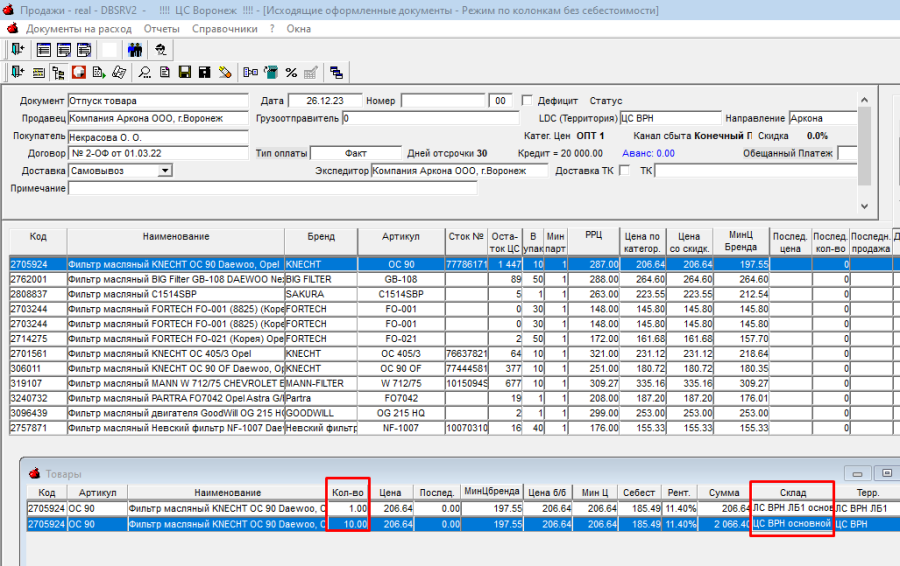Click the yellow floppy save icon

pyautogui.click(x=185, y=72)
